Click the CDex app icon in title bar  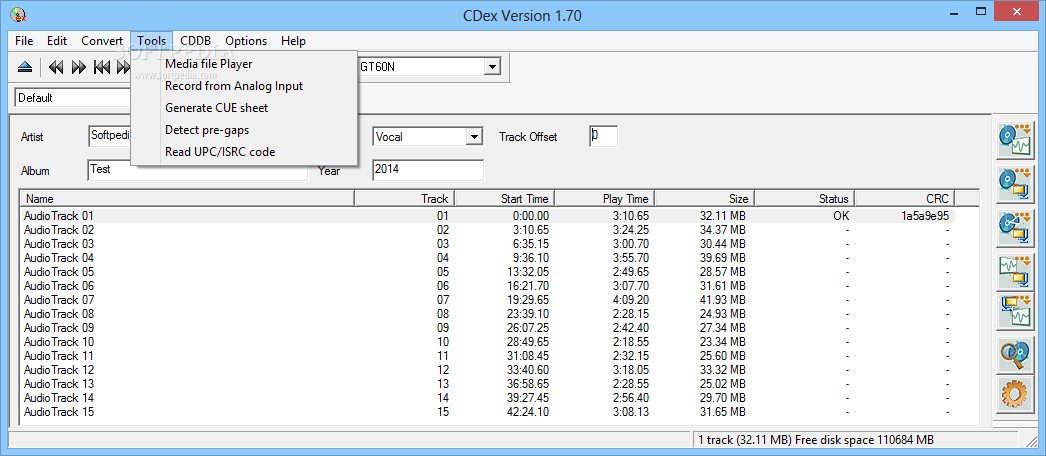click(19, 14)
